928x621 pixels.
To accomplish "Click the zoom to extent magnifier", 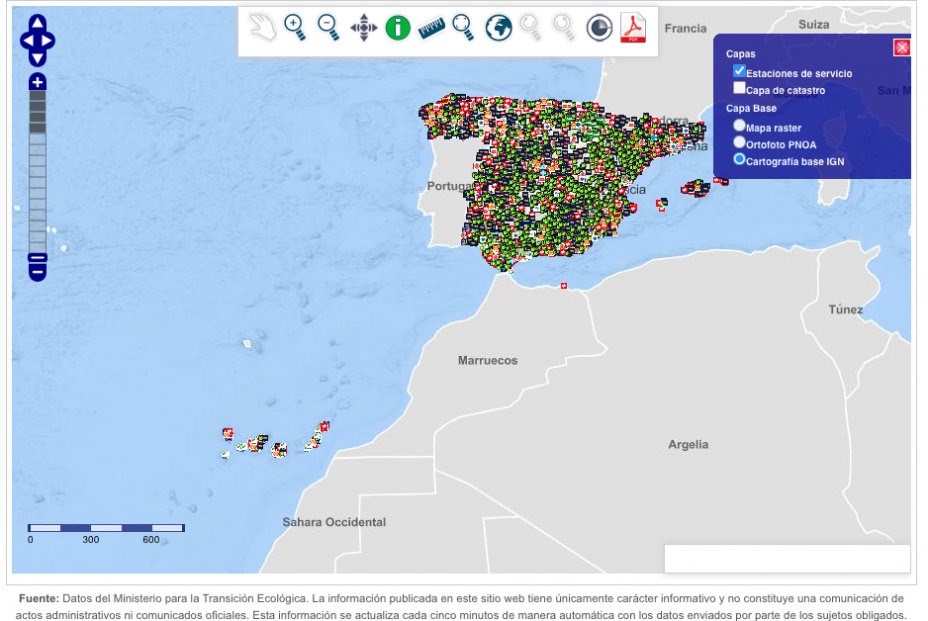I will click(463, 28).
